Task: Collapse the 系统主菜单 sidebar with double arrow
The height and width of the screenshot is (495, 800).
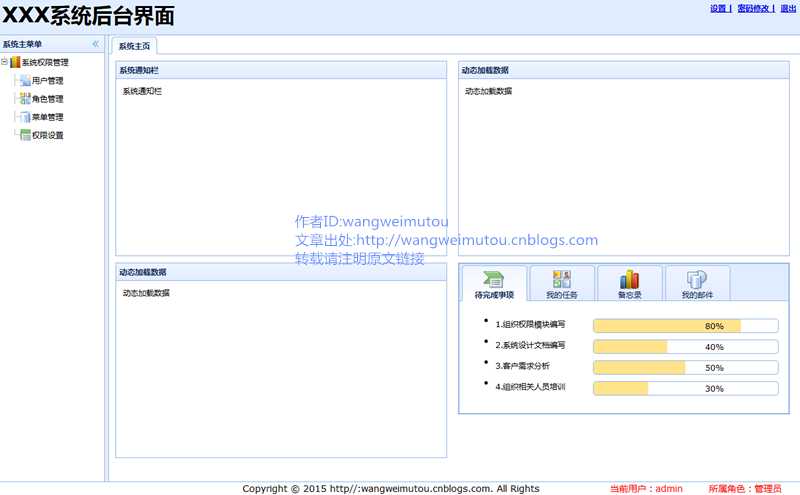Action: pyautogui.click(x=95, y=44)
